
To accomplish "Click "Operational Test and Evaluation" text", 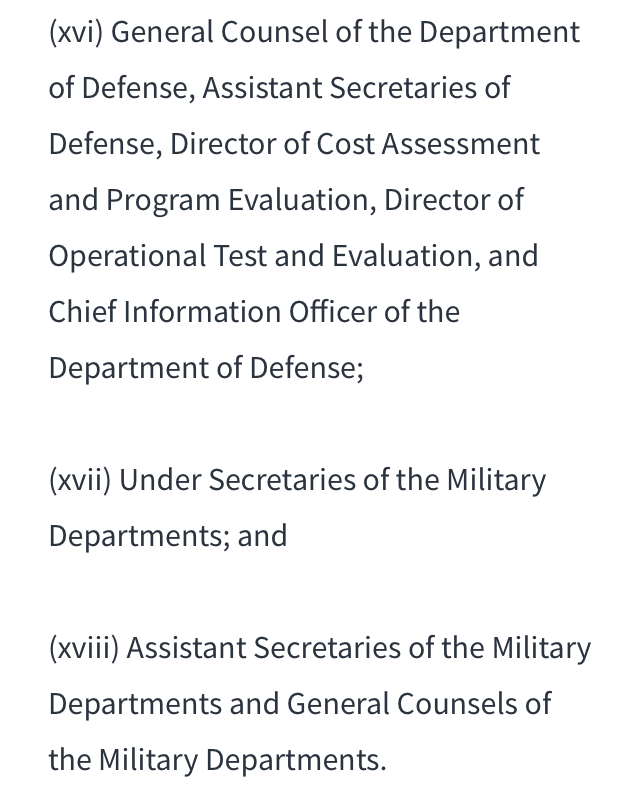I will click(261, 257).
